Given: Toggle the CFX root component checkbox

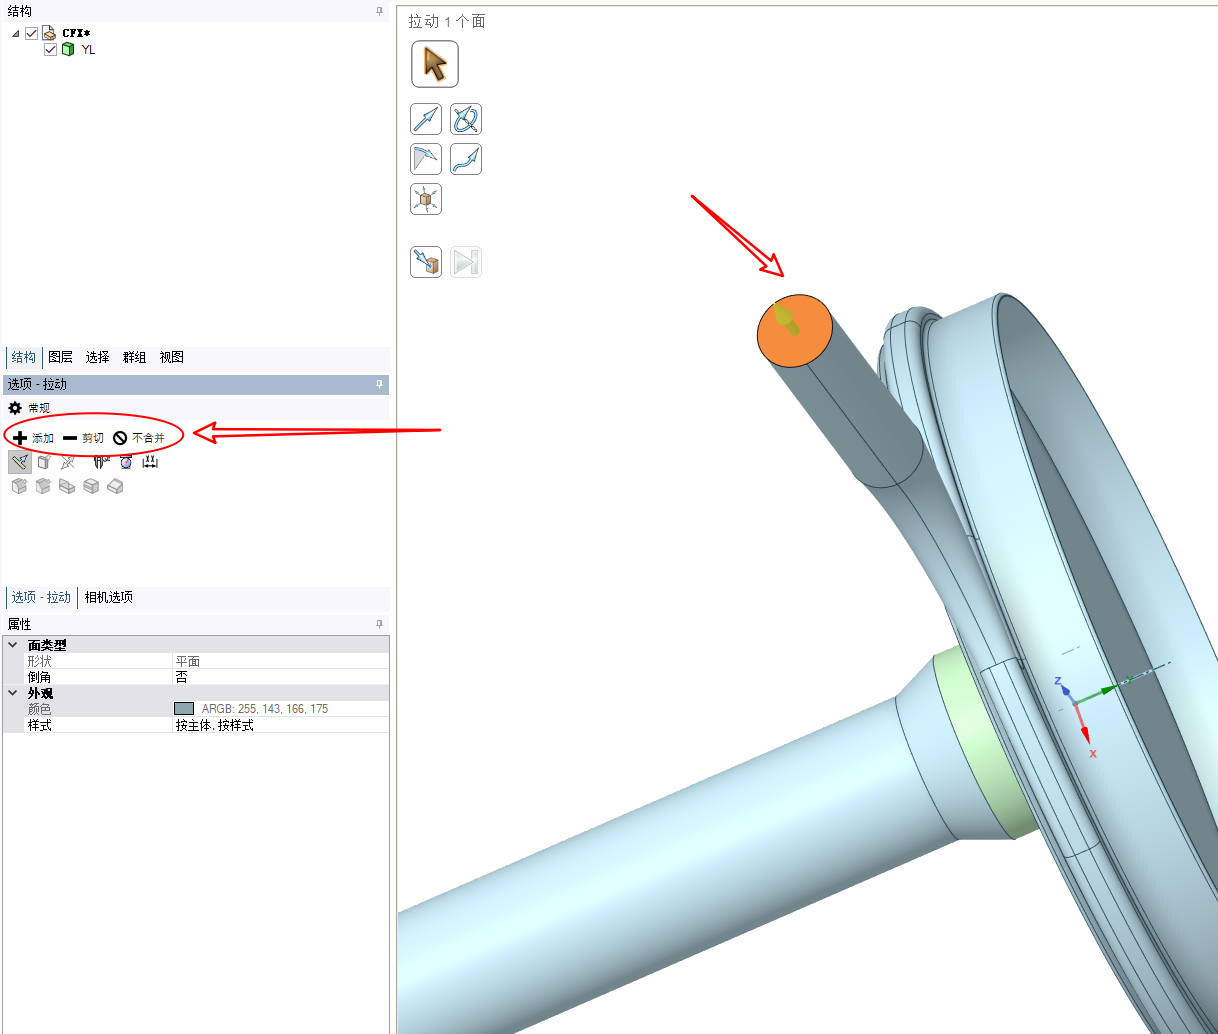Looking at the screenshot, I should point(32,33).
